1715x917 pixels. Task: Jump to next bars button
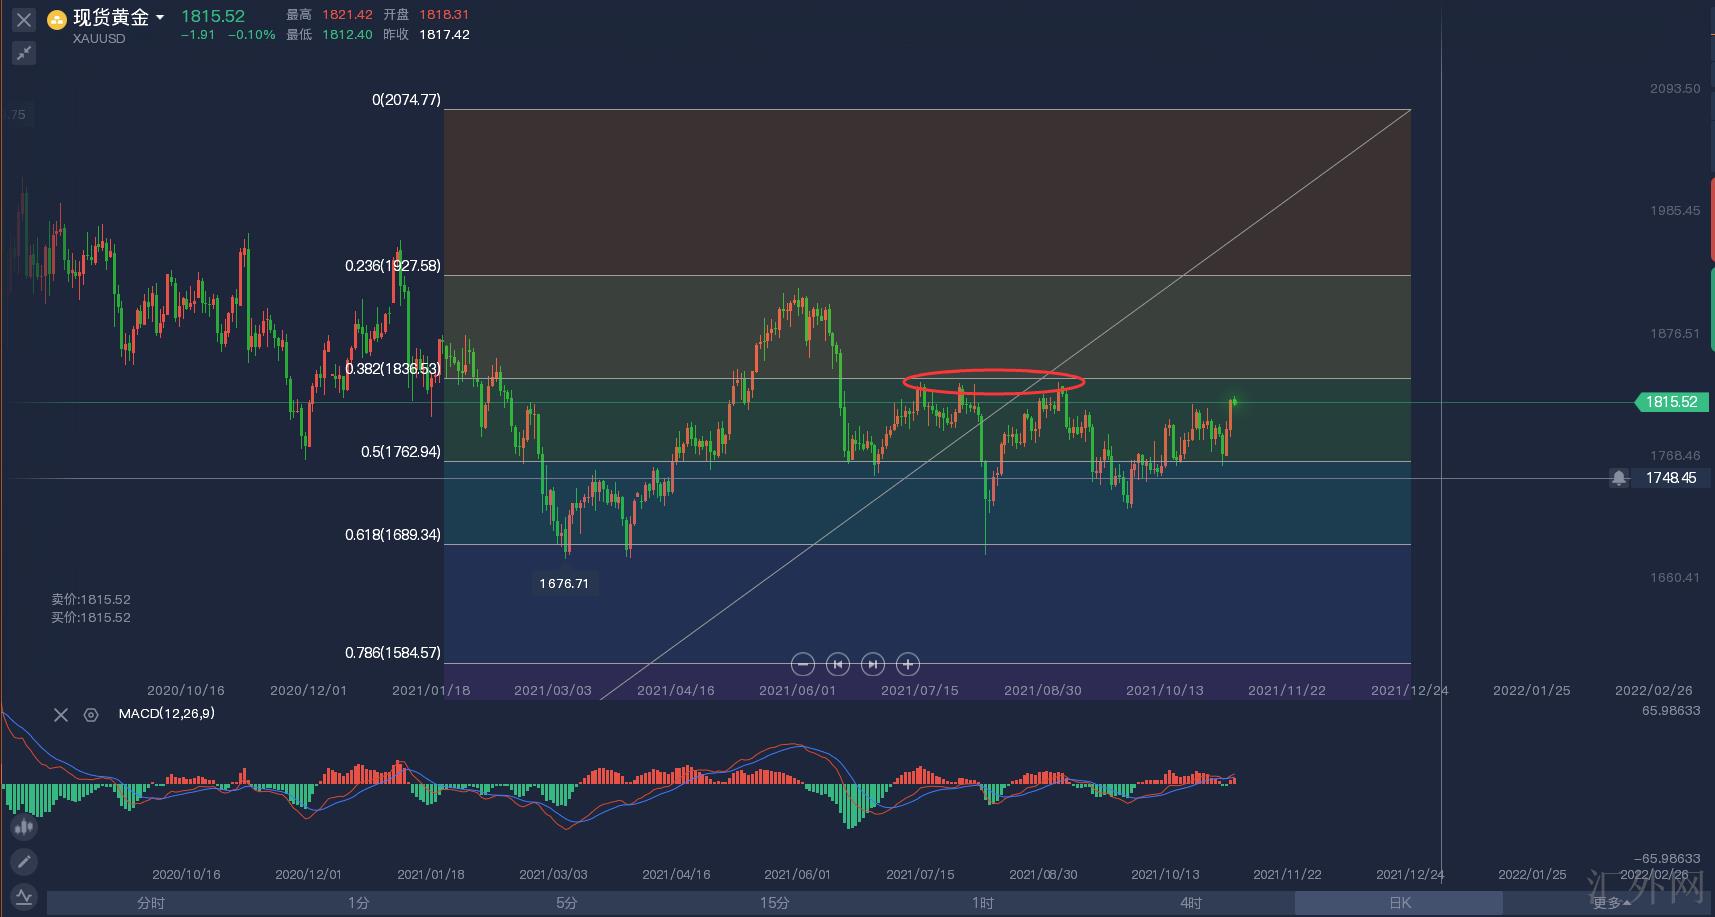pos(873,664)
